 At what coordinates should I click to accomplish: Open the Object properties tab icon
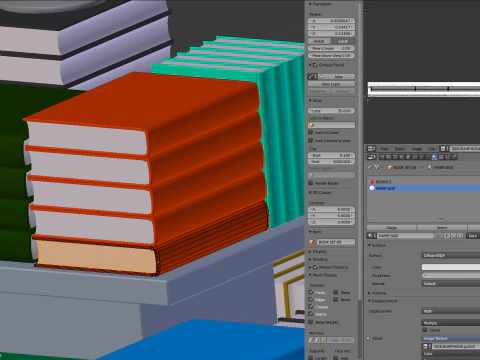[x=408, y=157]
